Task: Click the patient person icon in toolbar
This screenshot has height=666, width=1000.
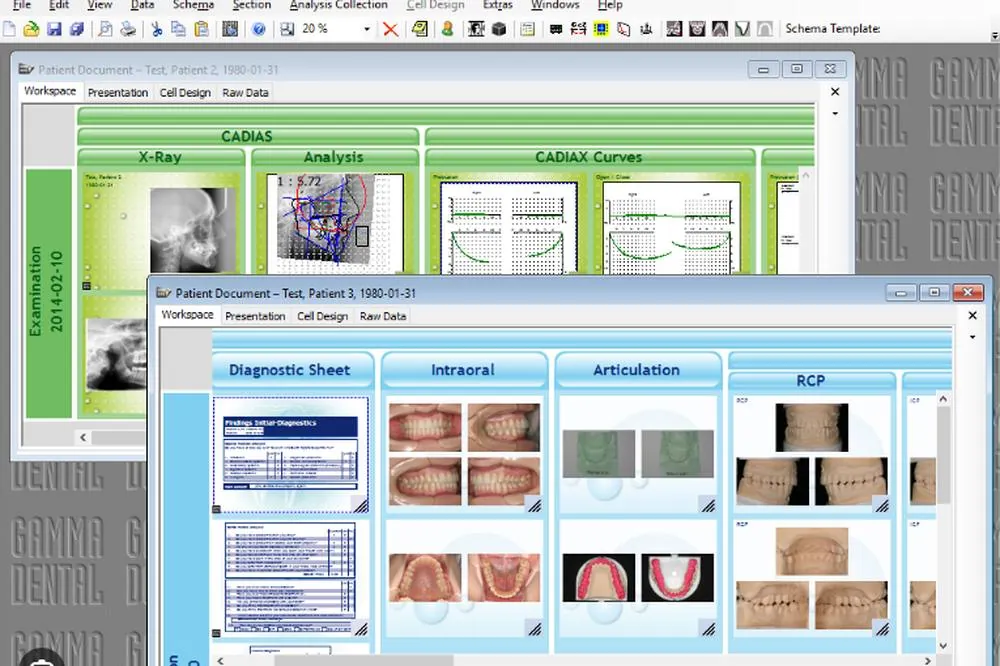Action: tap(447, 29)
